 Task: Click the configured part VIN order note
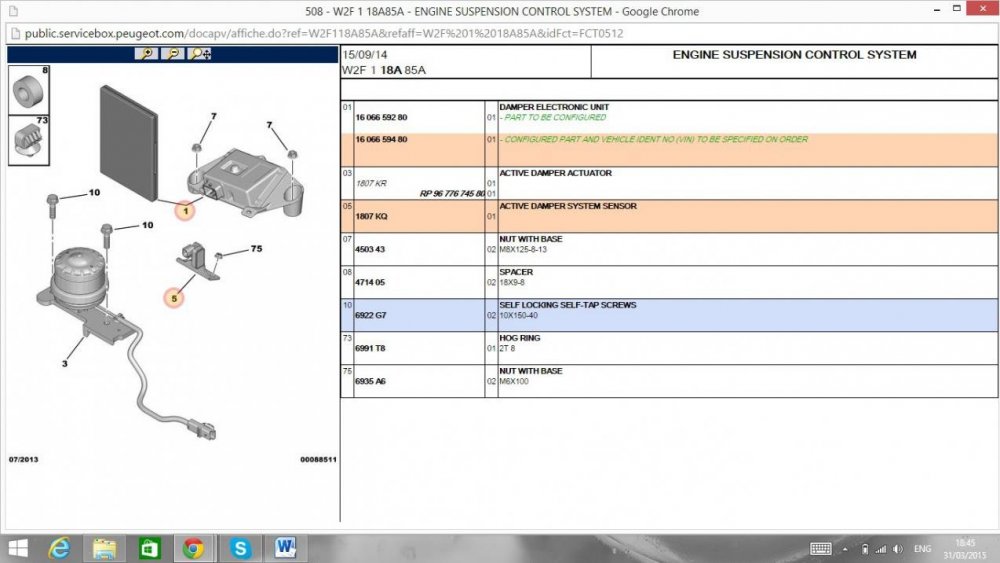coord(656,139)
